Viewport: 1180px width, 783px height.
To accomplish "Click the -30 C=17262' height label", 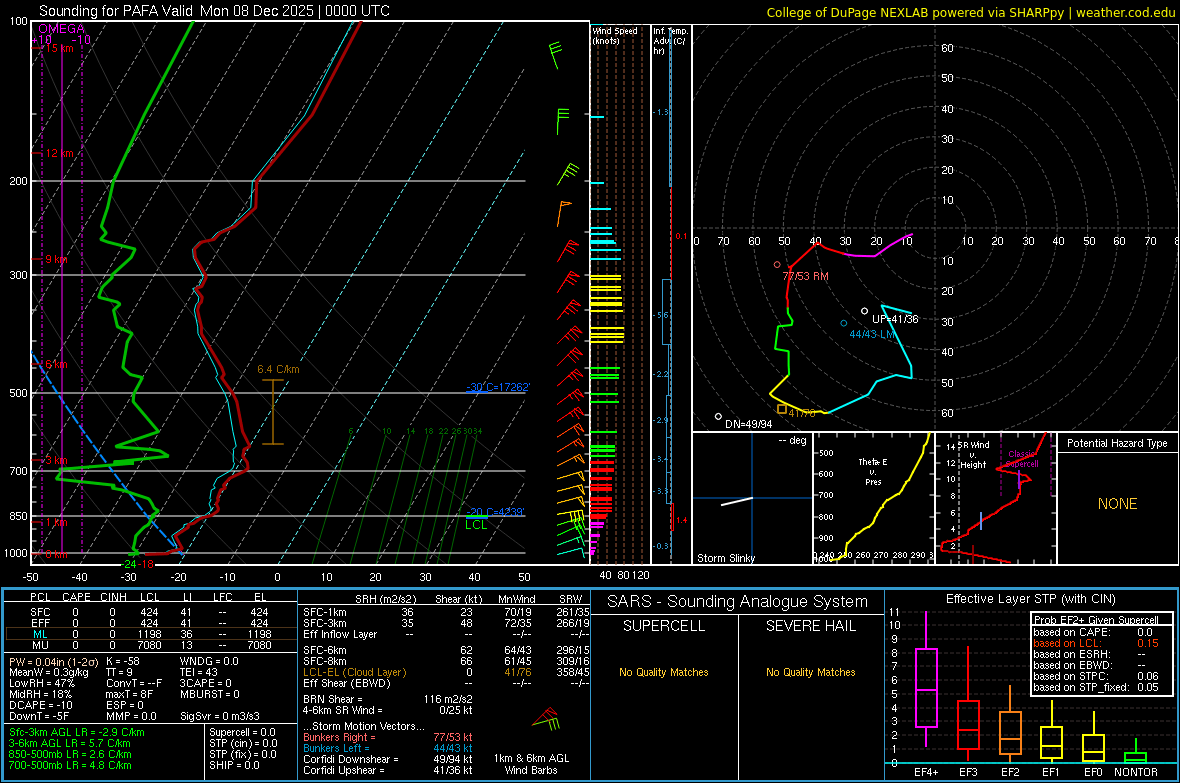I will 498,387.
